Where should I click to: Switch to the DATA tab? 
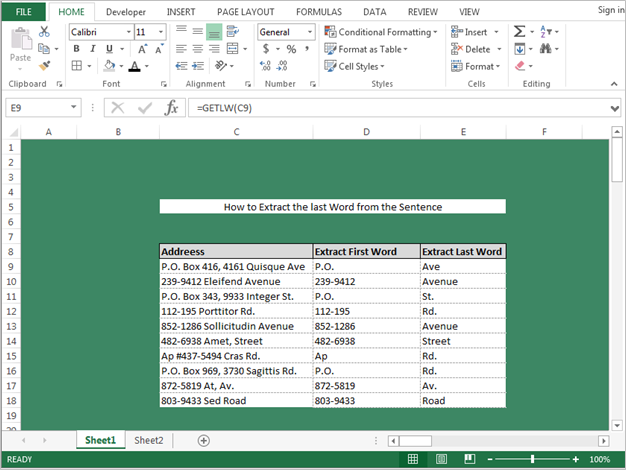point(374,12)
